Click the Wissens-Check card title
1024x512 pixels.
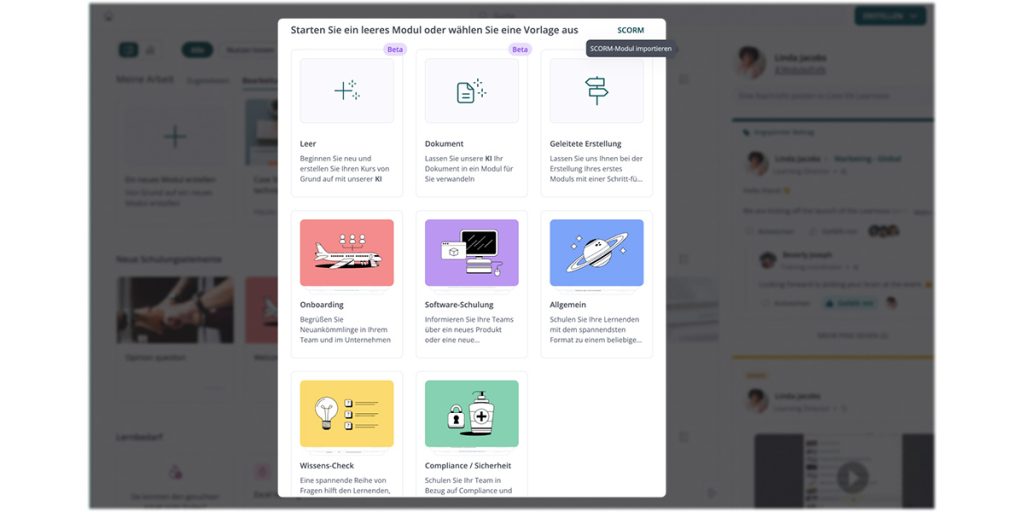point(327,466)
